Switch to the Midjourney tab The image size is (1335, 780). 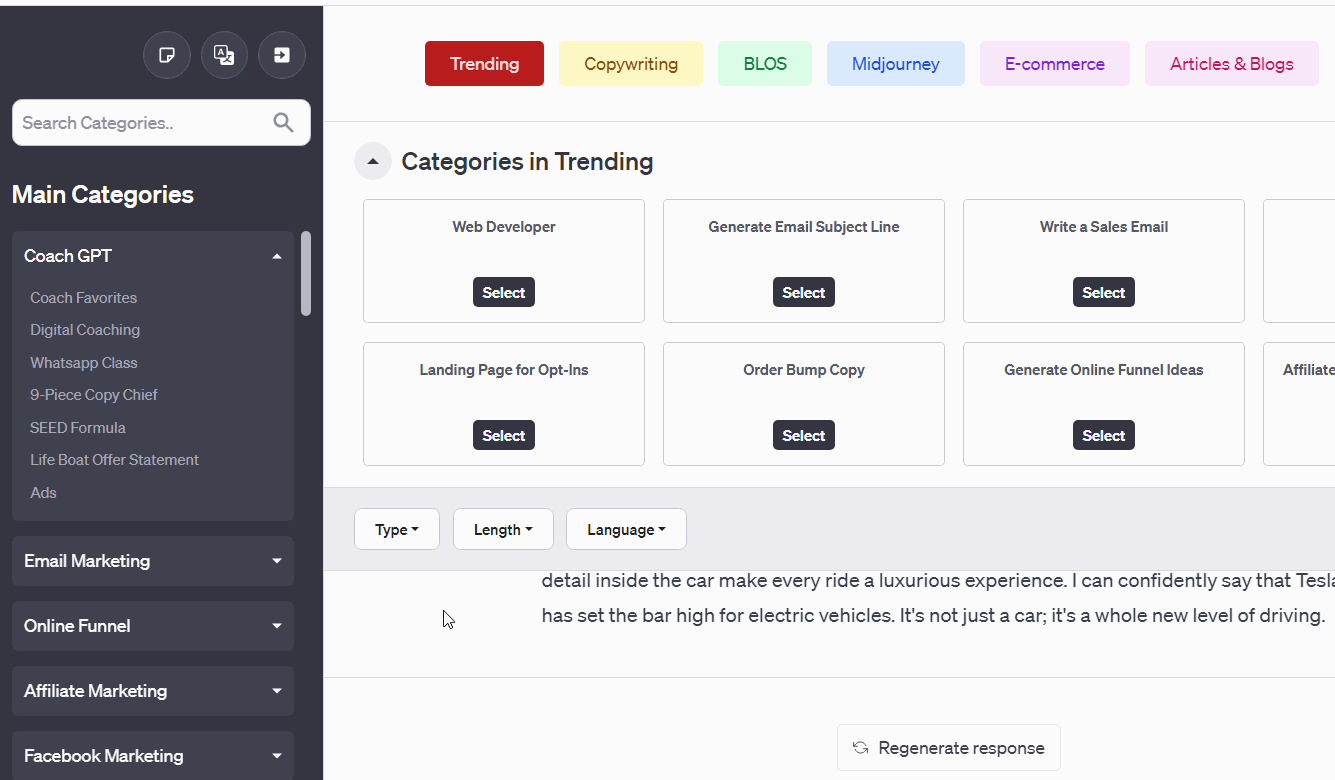pyautogui.click(x=895, y=64)
